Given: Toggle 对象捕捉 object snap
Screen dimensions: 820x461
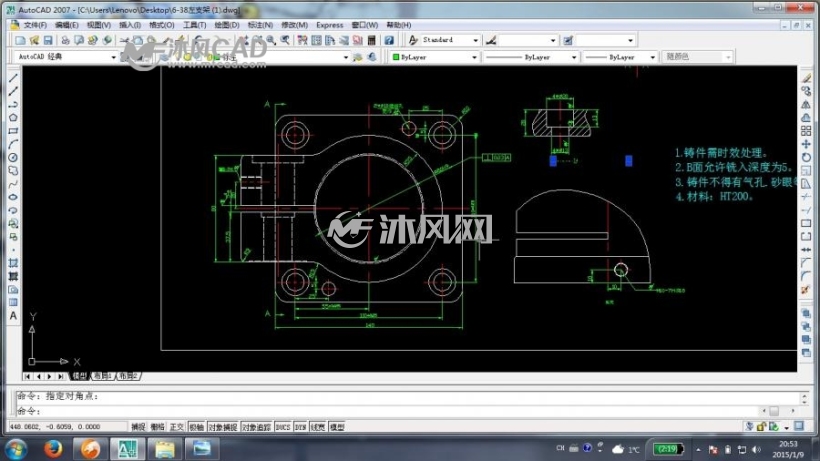Looking at the screenshot, I should (x=223, y=427).
